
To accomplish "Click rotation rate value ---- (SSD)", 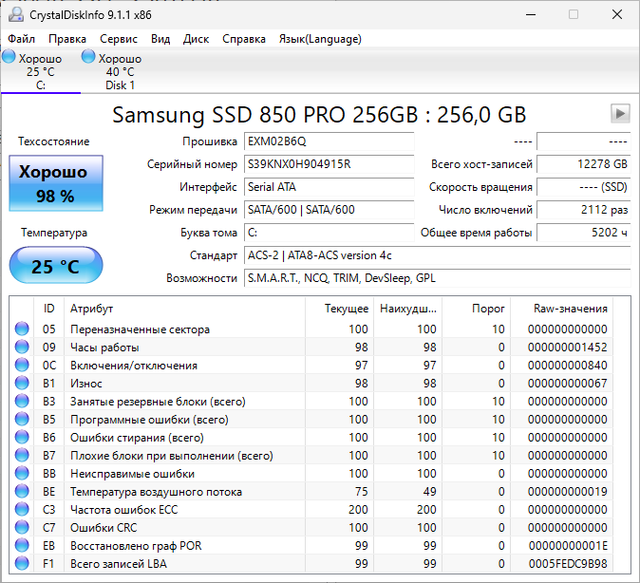I will coord(584,187).
